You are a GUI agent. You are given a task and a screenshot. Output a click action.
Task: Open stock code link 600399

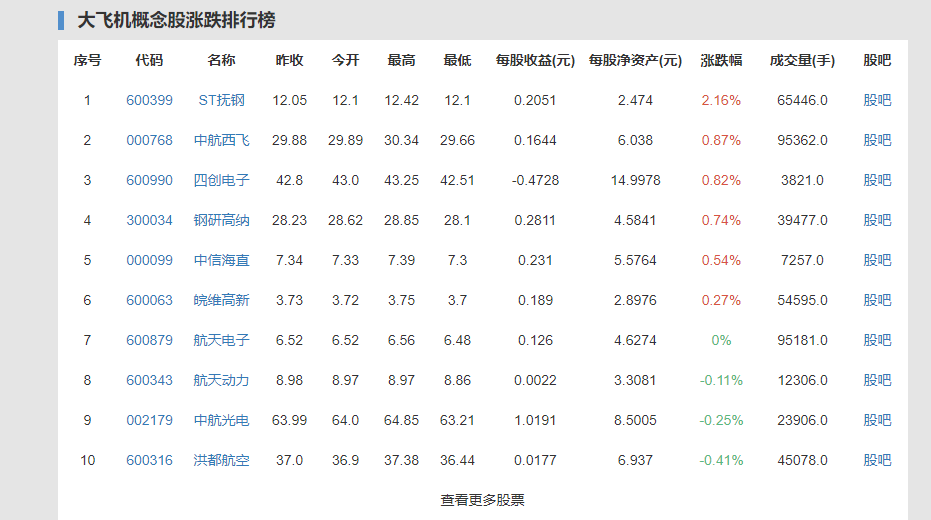pyautogui.click(x=149, y=100)
